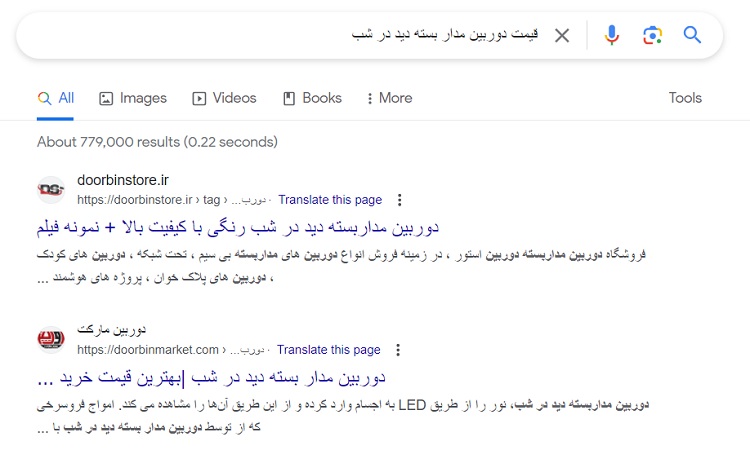Viewport: 750px width, 450px height.
Task: Open Google Lens image search
Action: pyautogui.click(x=652, y=36)
